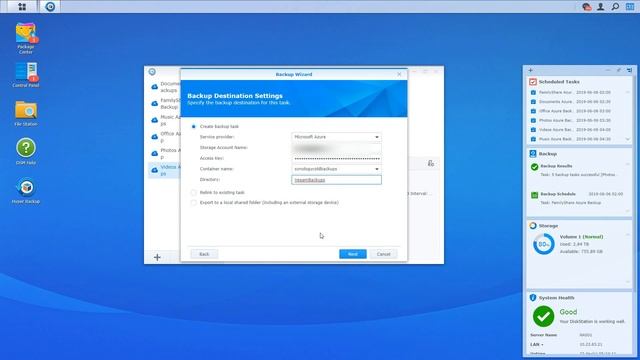This screenshot has width=640, height=360.
Task: Expand the Scheduled Tasks list down arrow
Action: (628, 139)
